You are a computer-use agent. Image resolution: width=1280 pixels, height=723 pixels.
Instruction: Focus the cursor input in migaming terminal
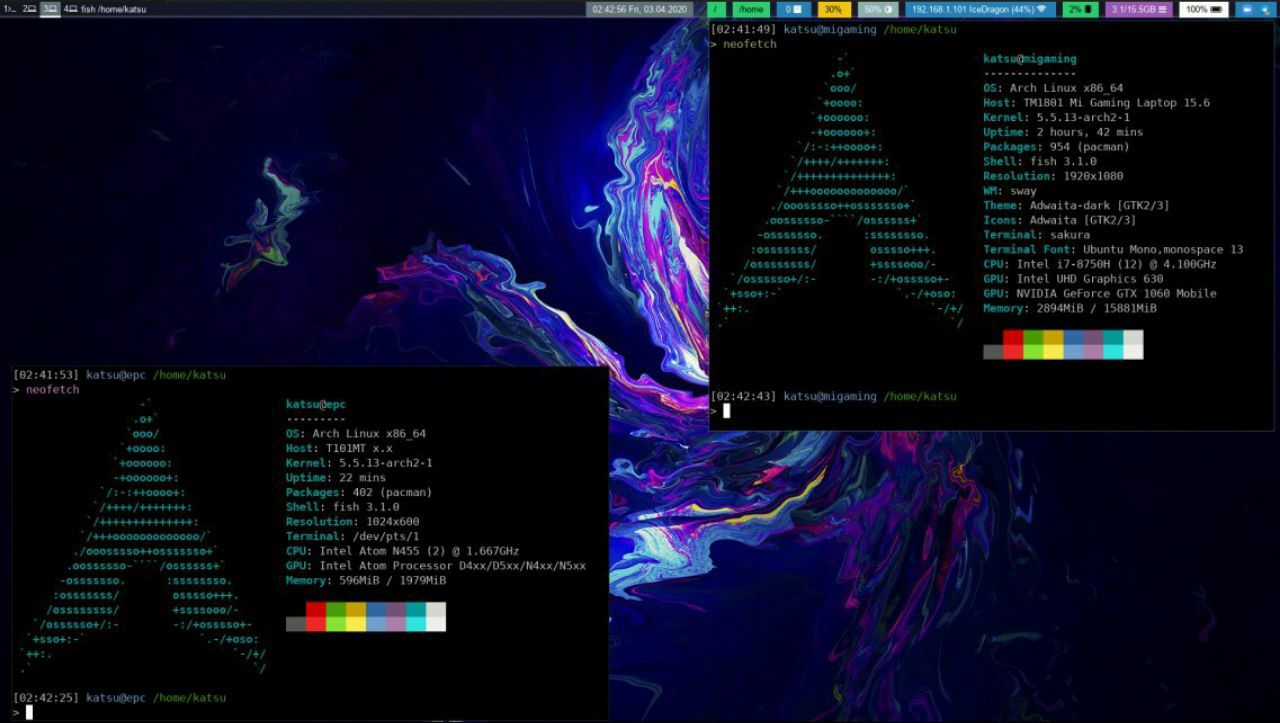pyautogui.click(x=727, y=411)
